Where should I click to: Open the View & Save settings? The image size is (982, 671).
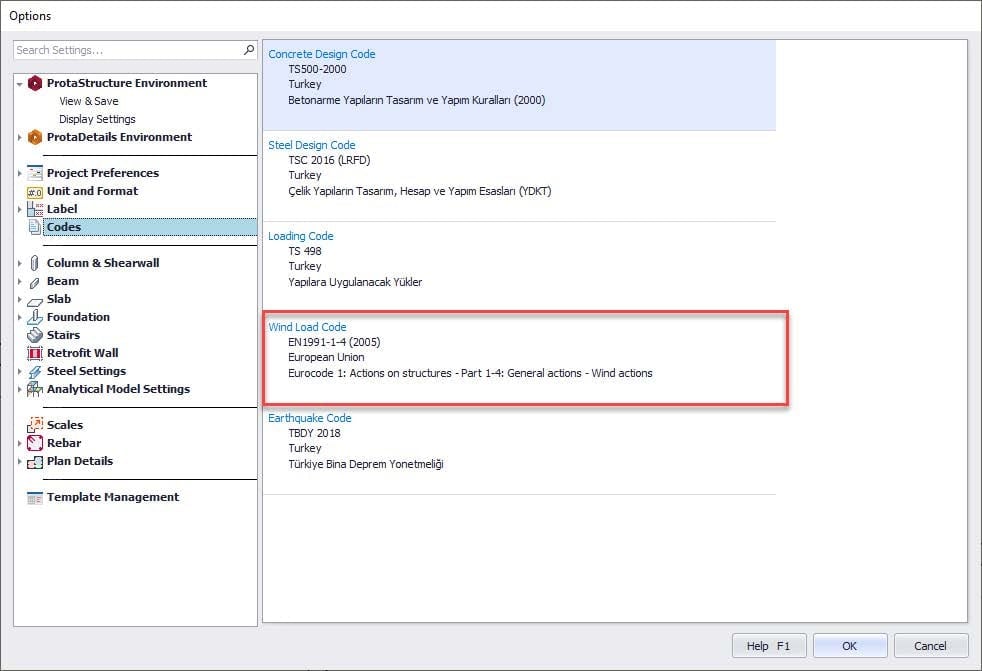tap(89, 101)
